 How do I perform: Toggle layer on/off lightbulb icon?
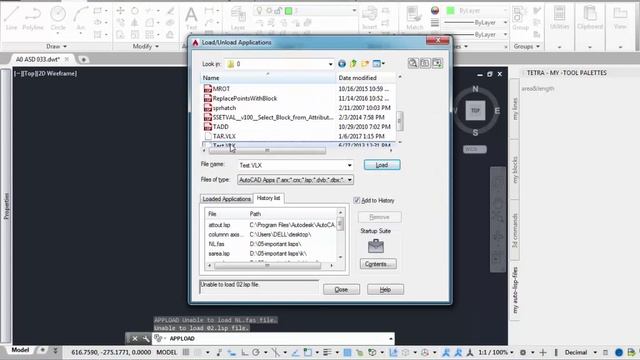coord(259,11)
